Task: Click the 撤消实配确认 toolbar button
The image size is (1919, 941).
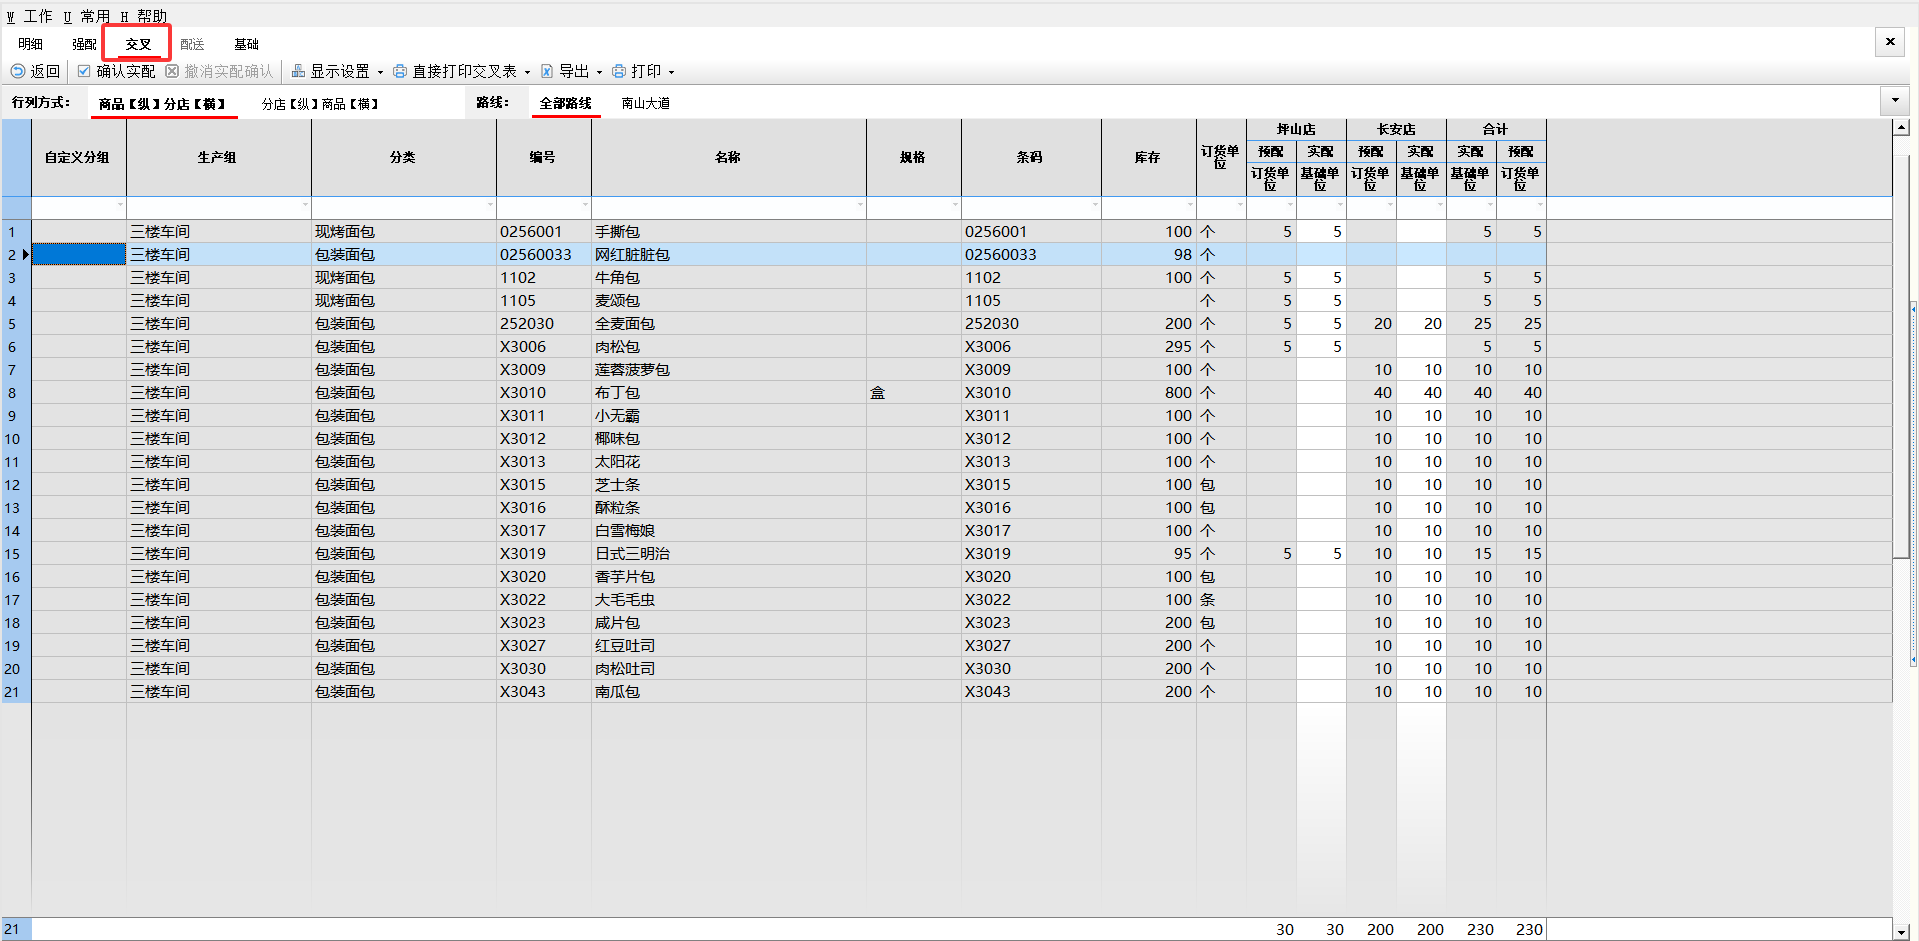Action: pos(219,71)
